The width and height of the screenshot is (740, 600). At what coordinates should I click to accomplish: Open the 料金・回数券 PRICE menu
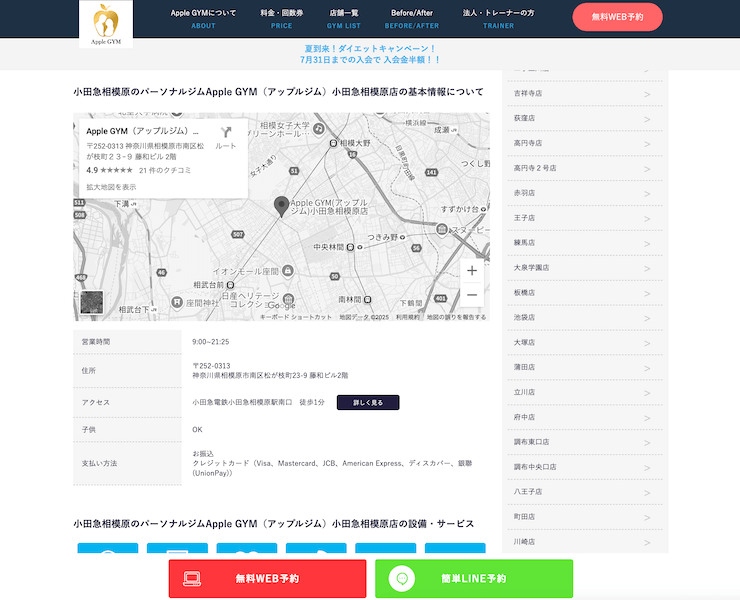pos(281,19)
